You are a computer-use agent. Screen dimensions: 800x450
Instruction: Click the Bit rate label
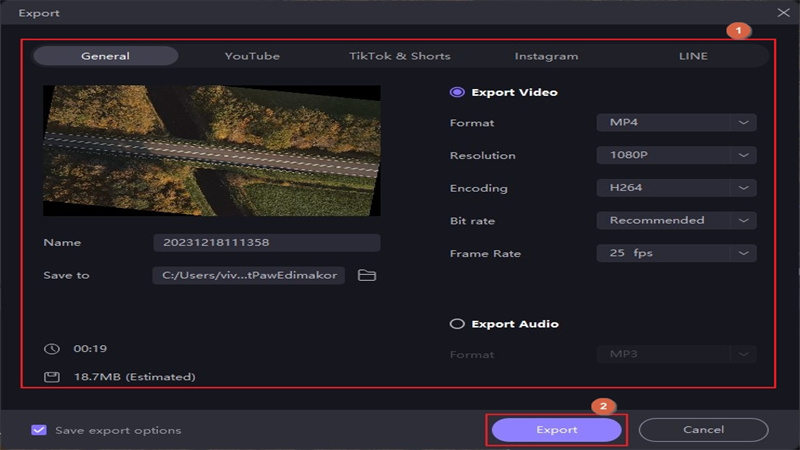[472, 221]
